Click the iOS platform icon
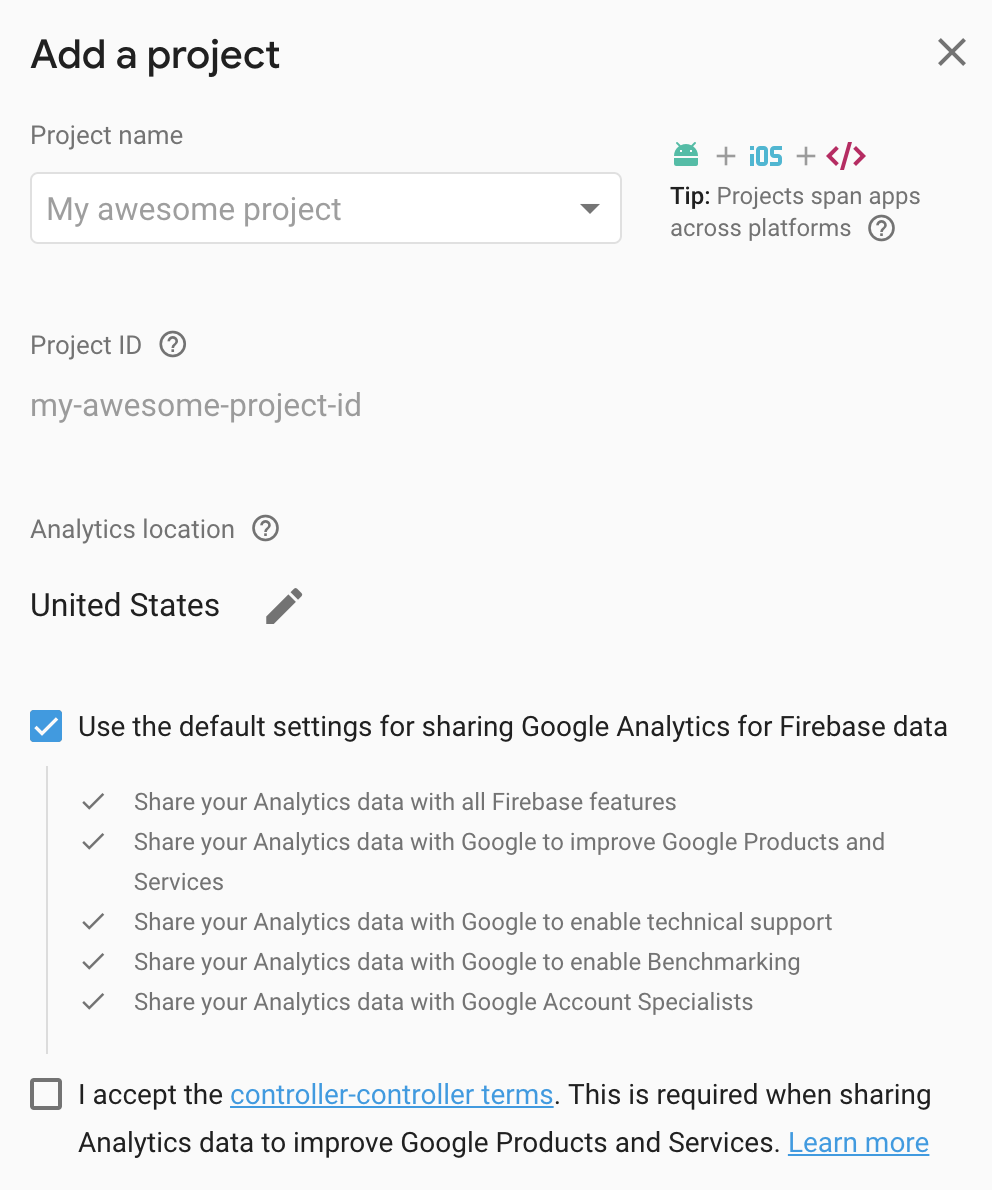The height and width of the screenshot is (1190, 992). click(766, 156)
